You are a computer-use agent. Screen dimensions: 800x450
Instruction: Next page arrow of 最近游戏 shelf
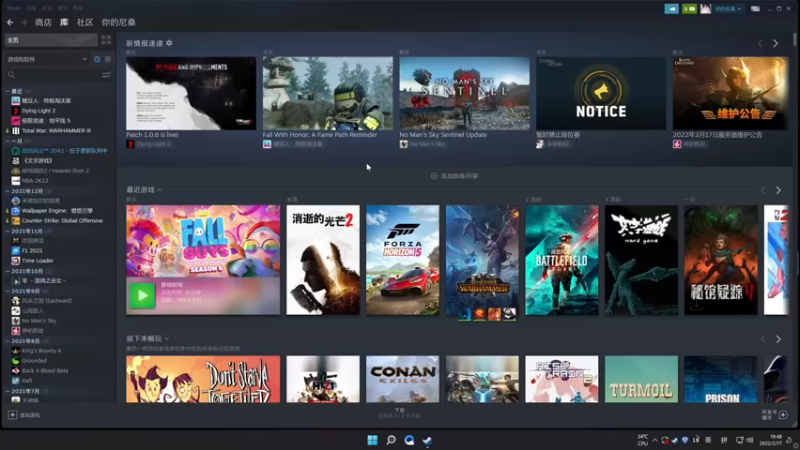(x=778, y=190)
